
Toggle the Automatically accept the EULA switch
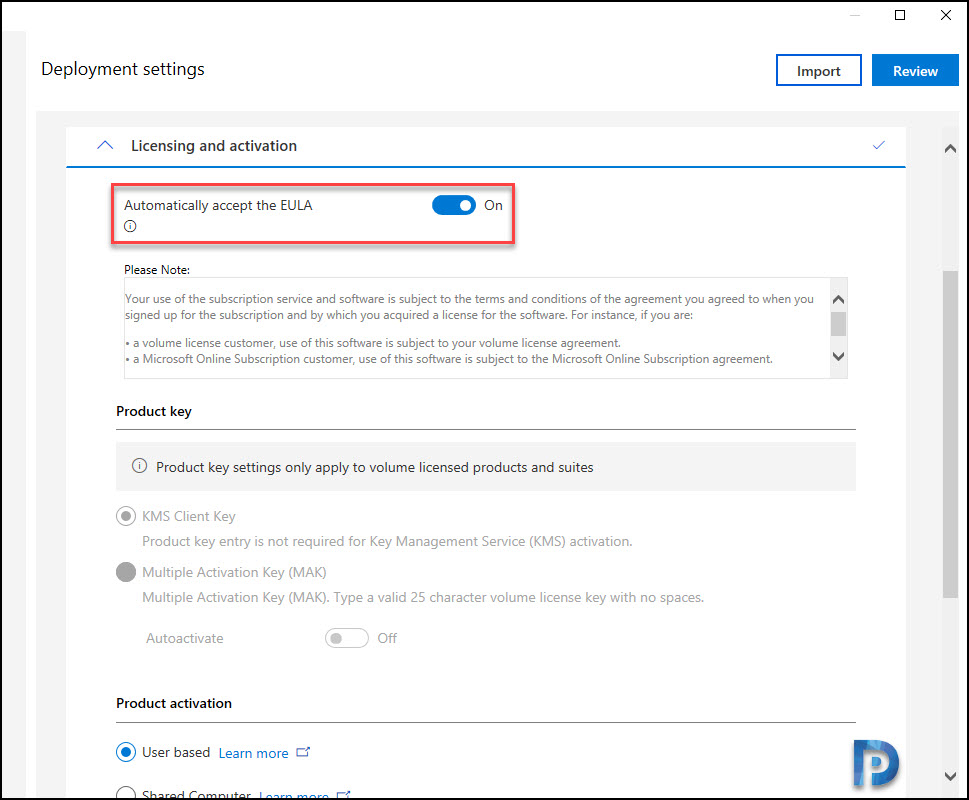tap(454, 205)
